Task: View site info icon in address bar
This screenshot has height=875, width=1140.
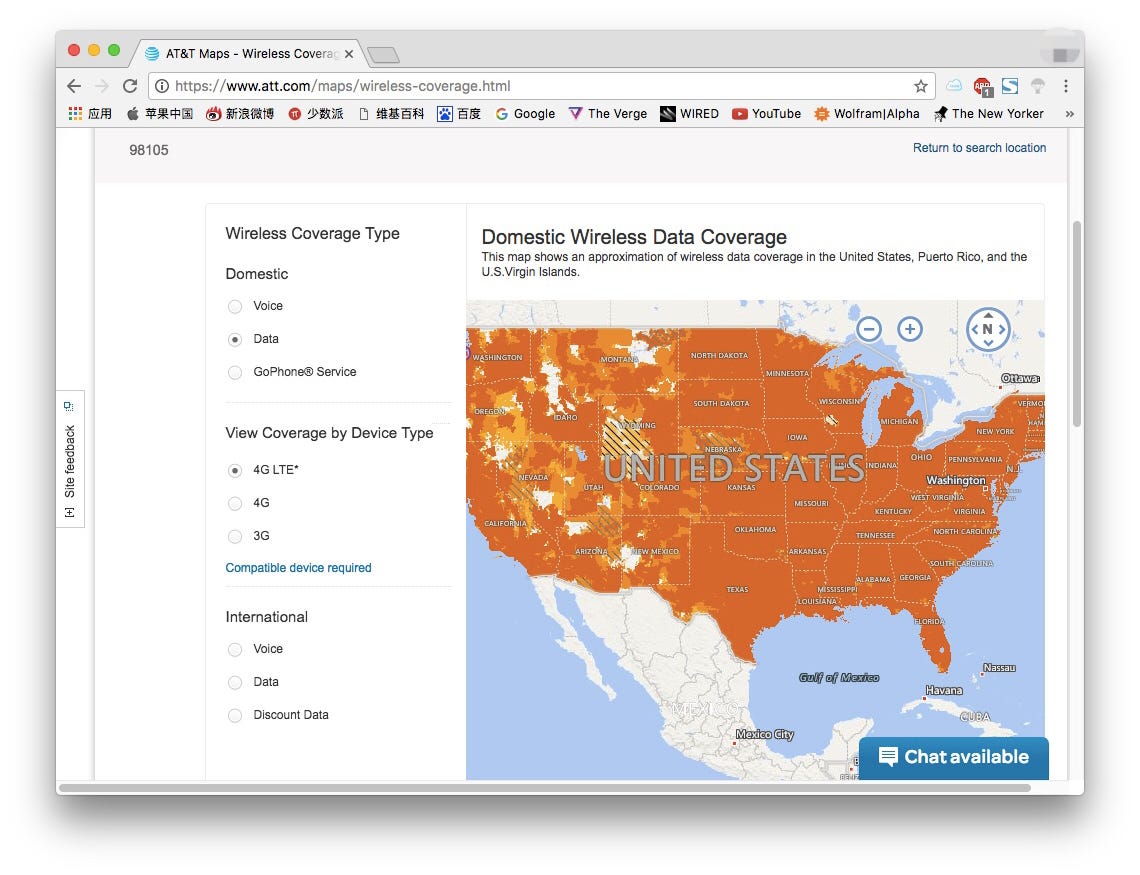Action: [x=162, y=86]
